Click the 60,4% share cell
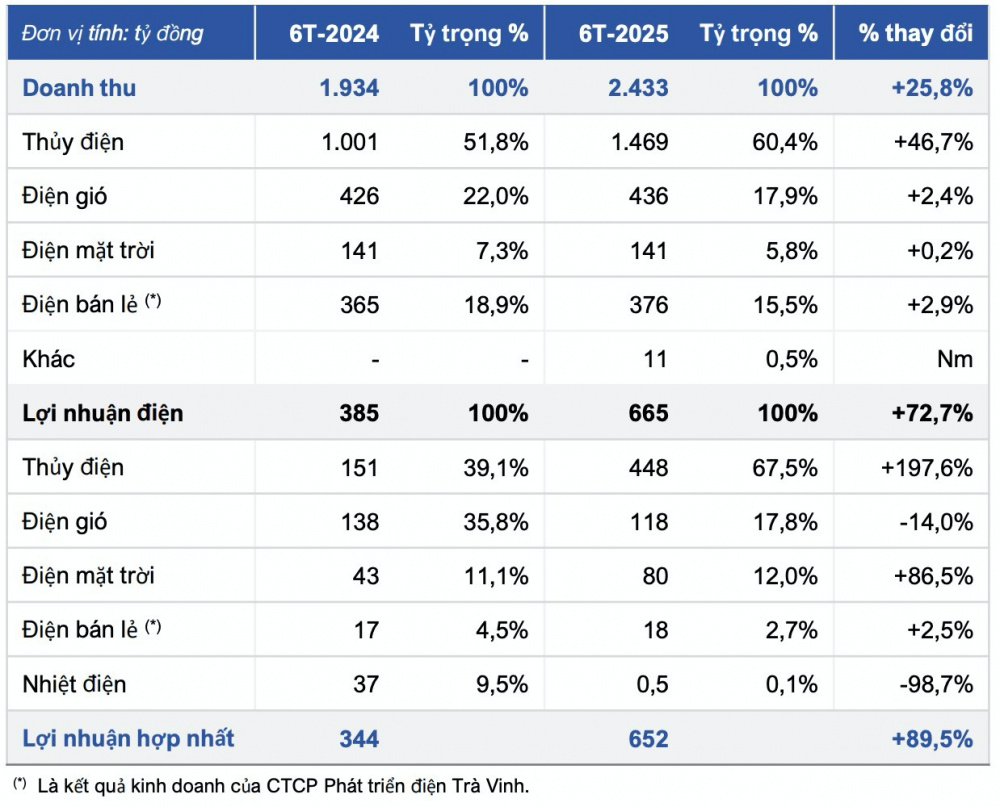This screenshot has height=807, width=1000. pos(787,142)
